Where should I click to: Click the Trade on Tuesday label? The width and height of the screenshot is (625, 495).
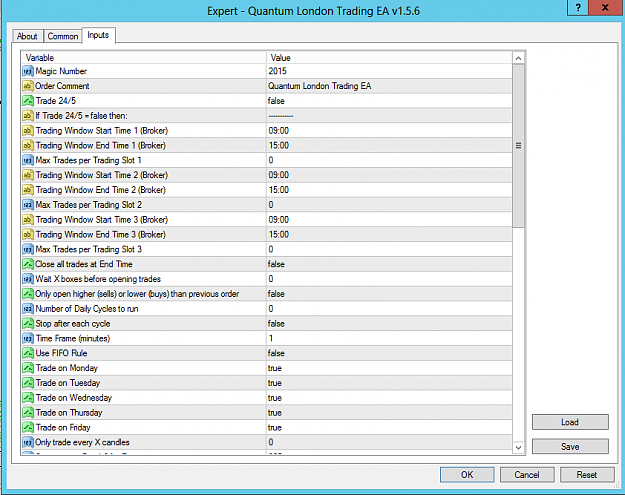[x=68, y=383]
